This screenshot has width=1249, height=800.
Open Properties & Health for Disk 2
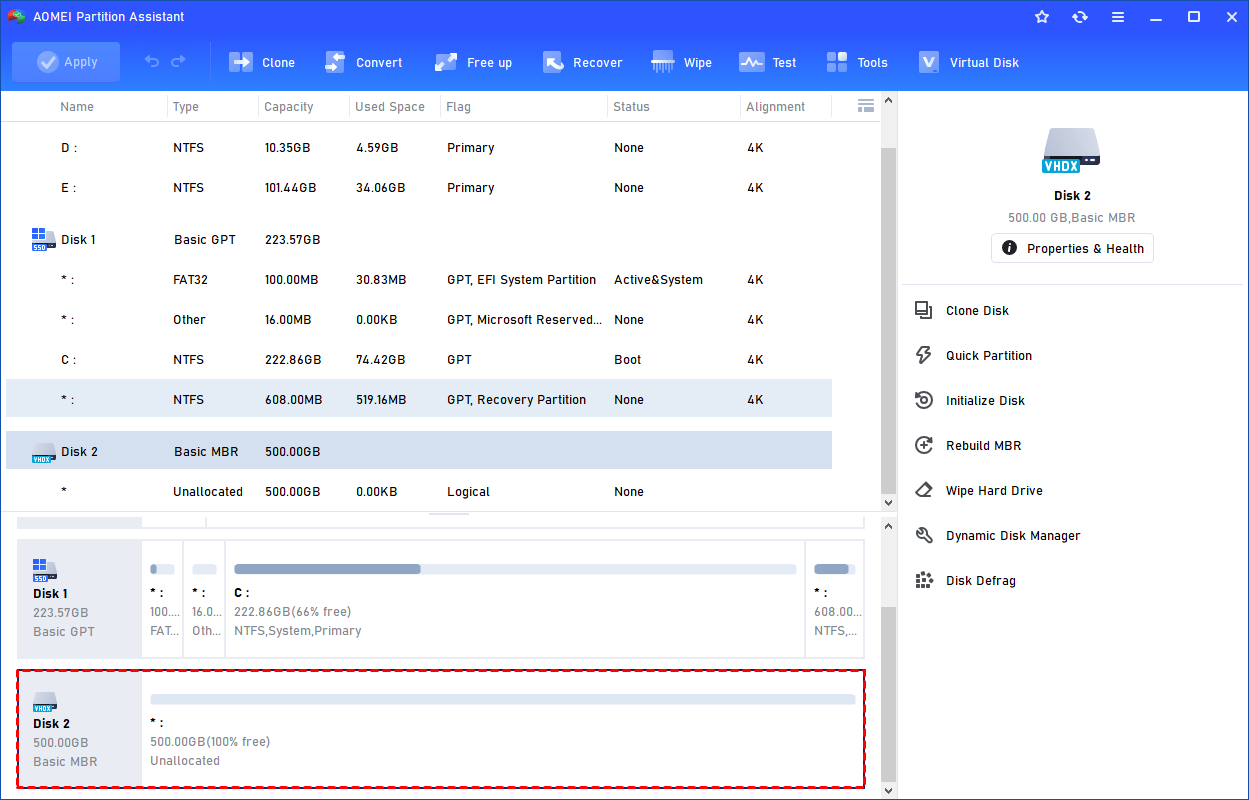pos(1072,248)
